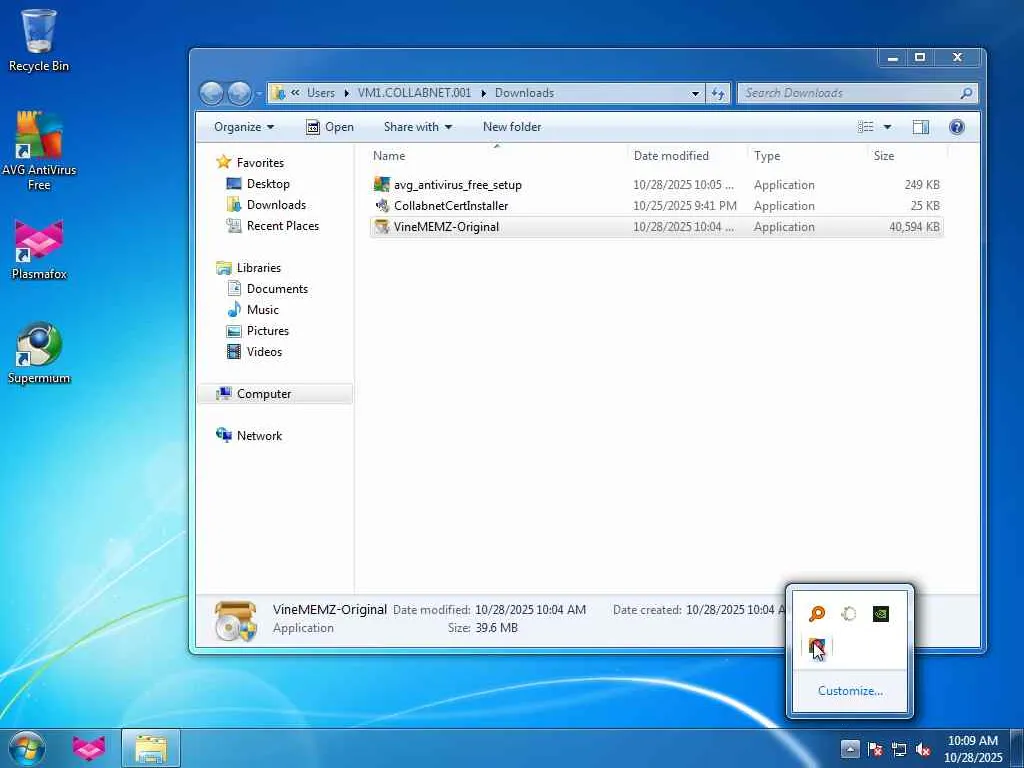Click the search magnifier icon

pyautogui.click(x=966, y=93)
